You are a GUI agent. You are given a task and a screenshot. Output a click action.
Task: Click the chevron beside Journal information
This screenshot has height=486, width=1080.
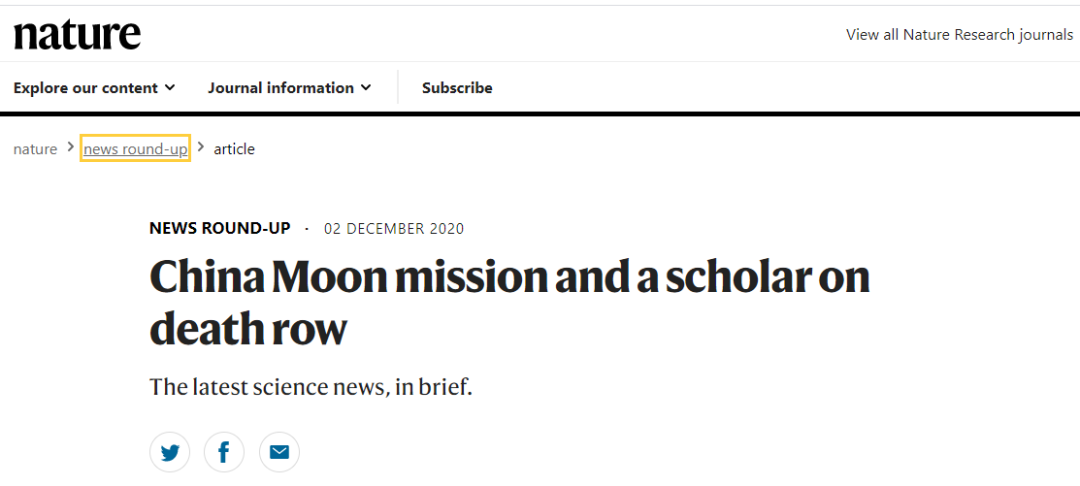click(366, 88)
